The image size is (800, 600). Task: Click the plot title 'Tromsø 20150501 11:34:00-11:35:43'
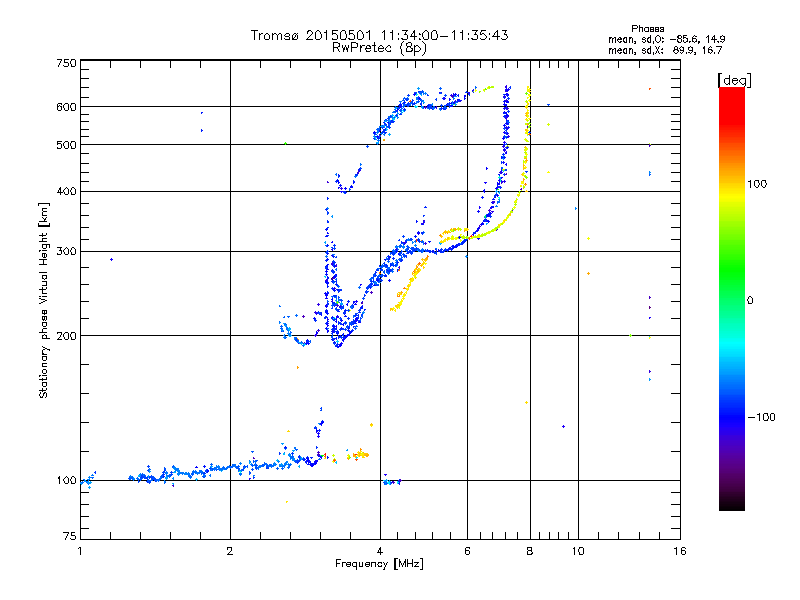[379, 35]
